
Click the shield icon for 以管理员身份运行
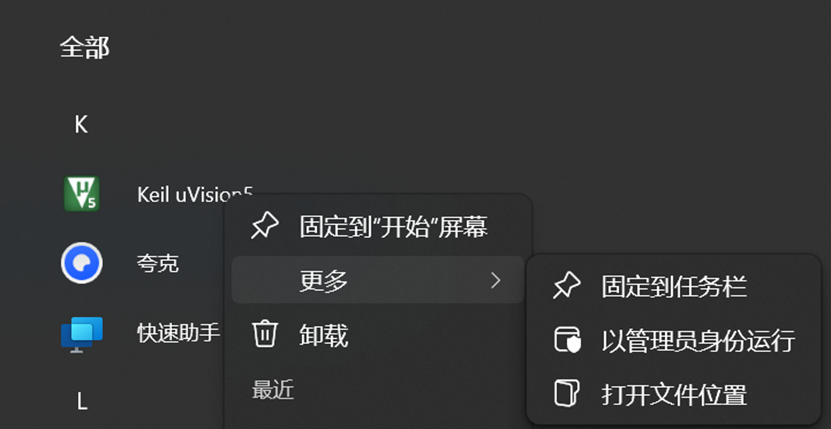point(567,340)
